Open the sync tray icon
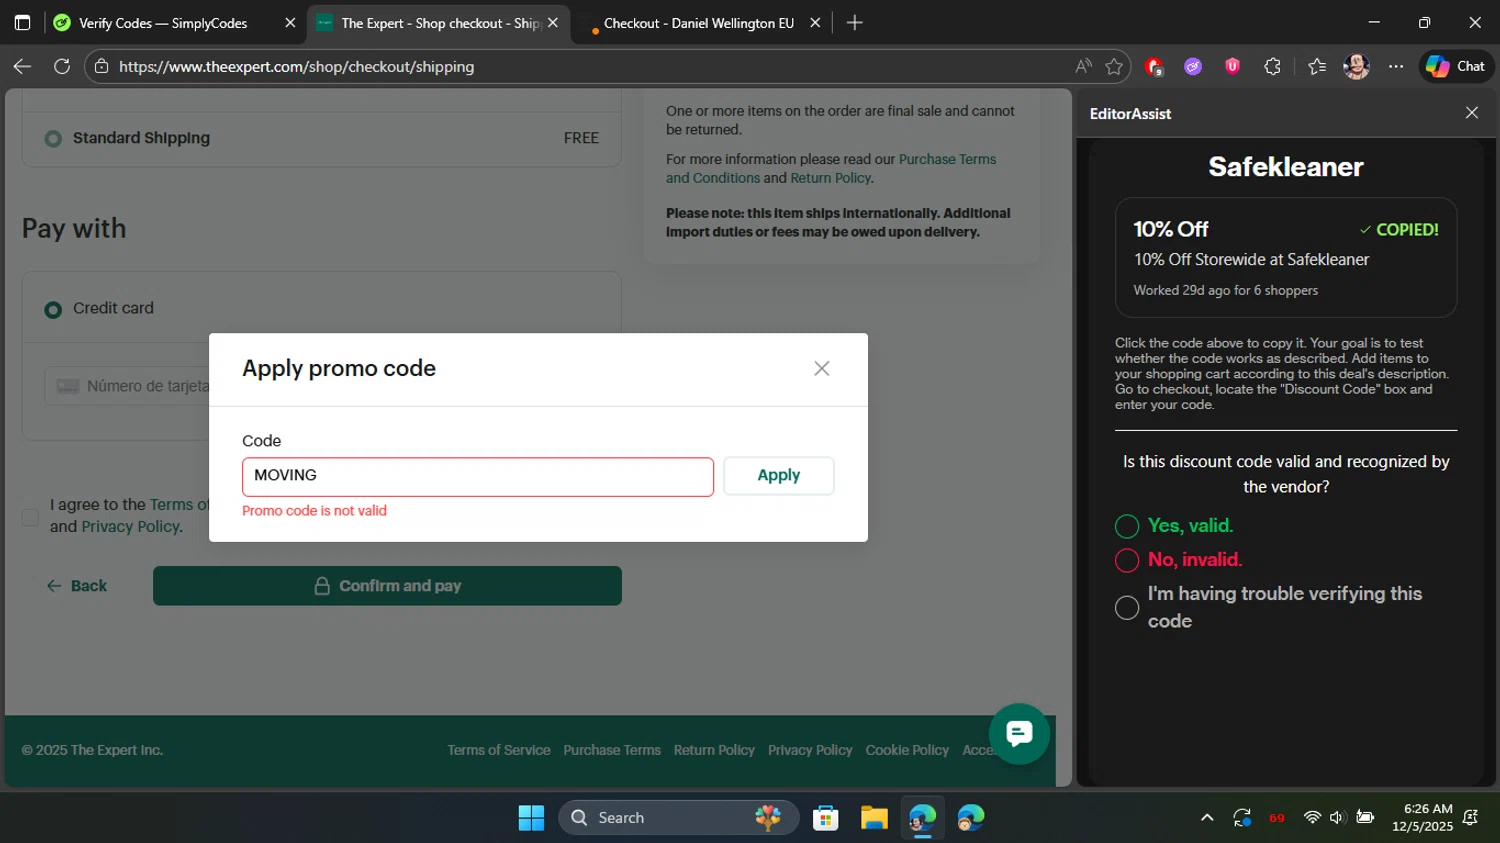1500x843 pixels. coord(1242,818)
